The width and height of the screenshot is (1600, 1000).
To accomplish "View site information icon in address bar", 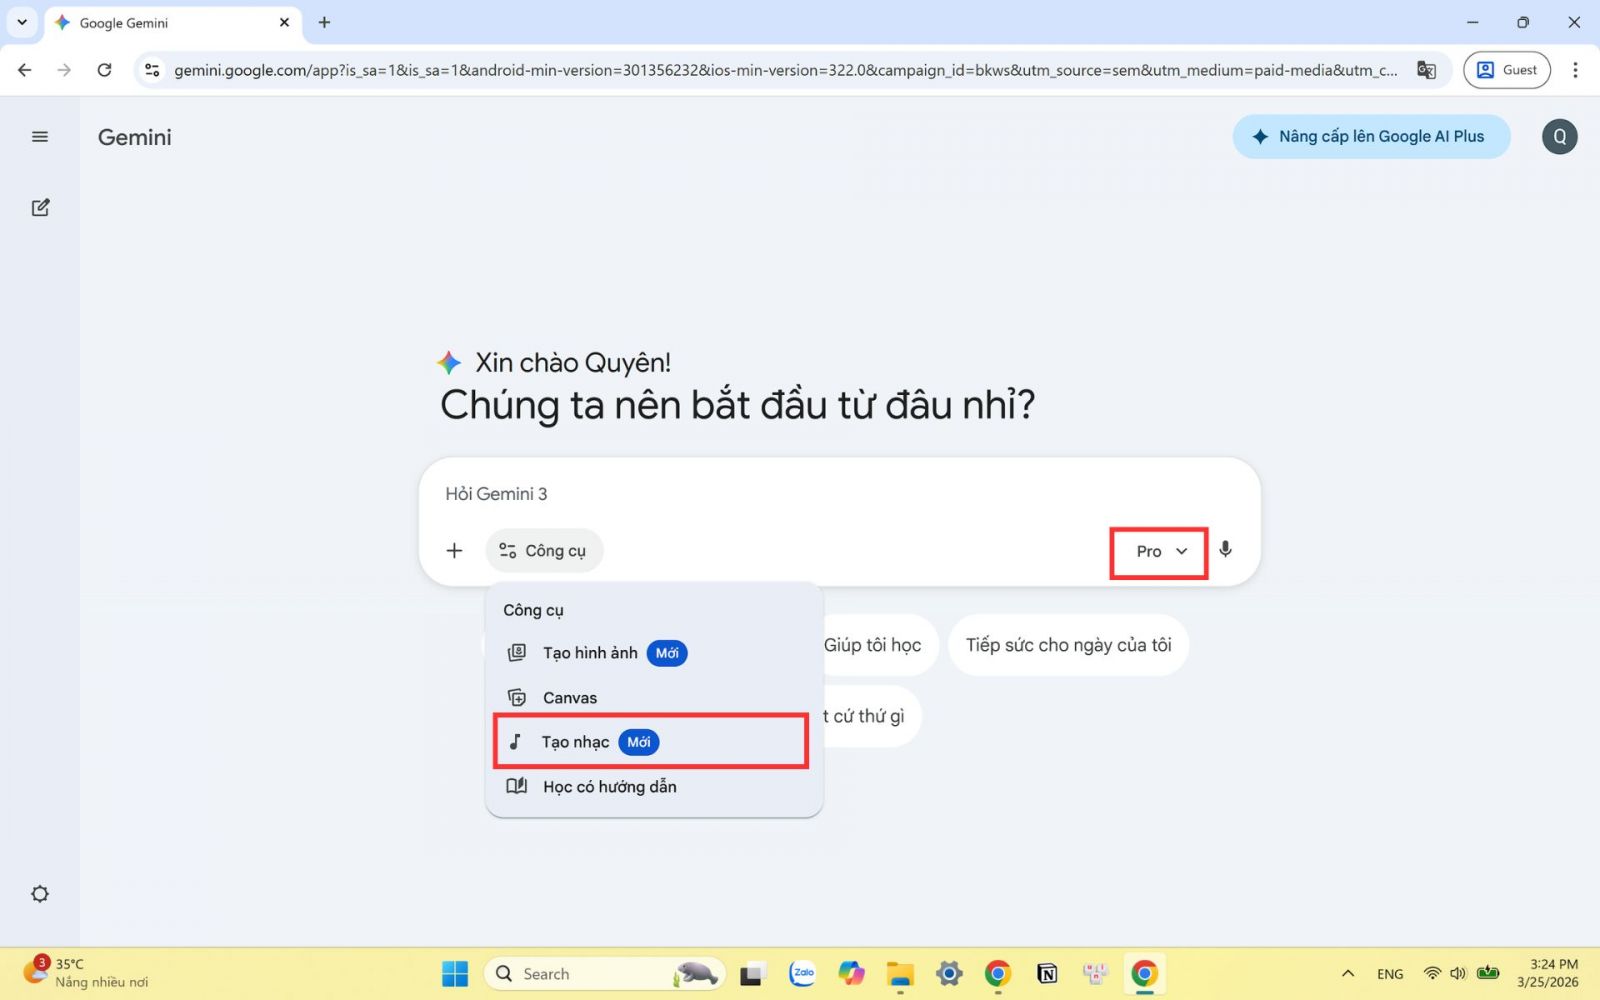I will [x=152, y=70].
